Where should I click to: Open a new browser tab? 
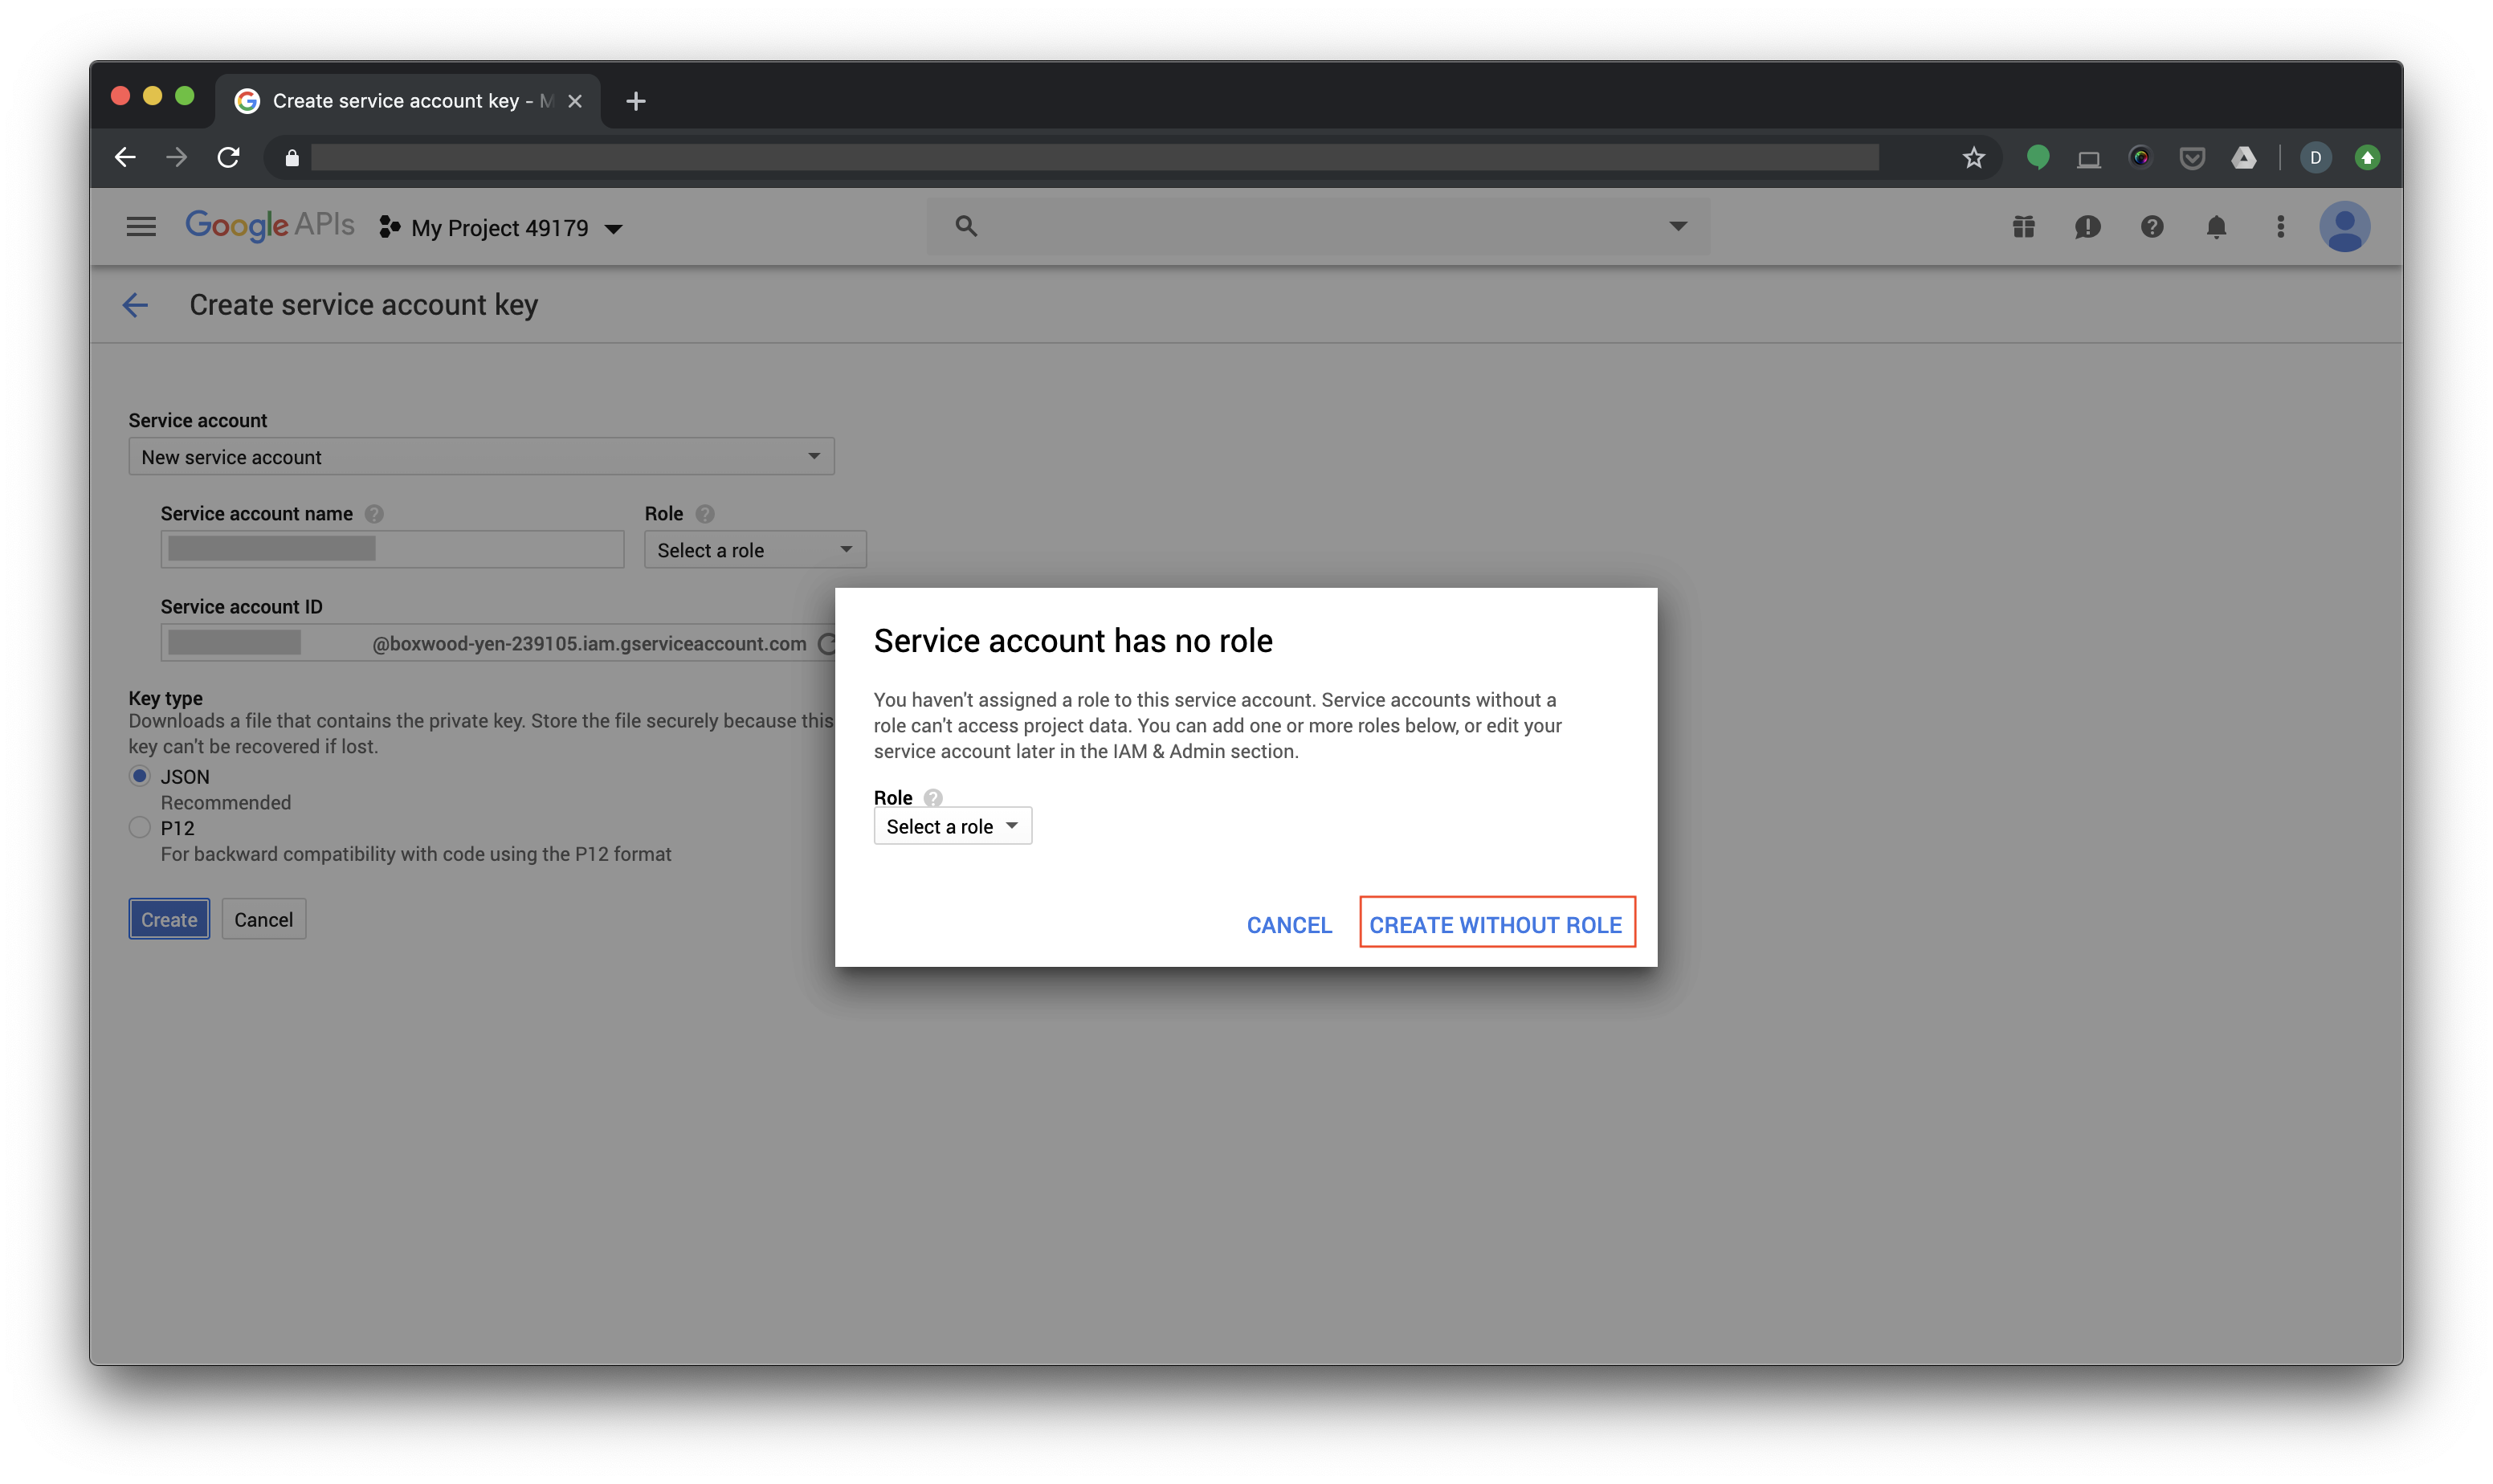tap(636, 101)
